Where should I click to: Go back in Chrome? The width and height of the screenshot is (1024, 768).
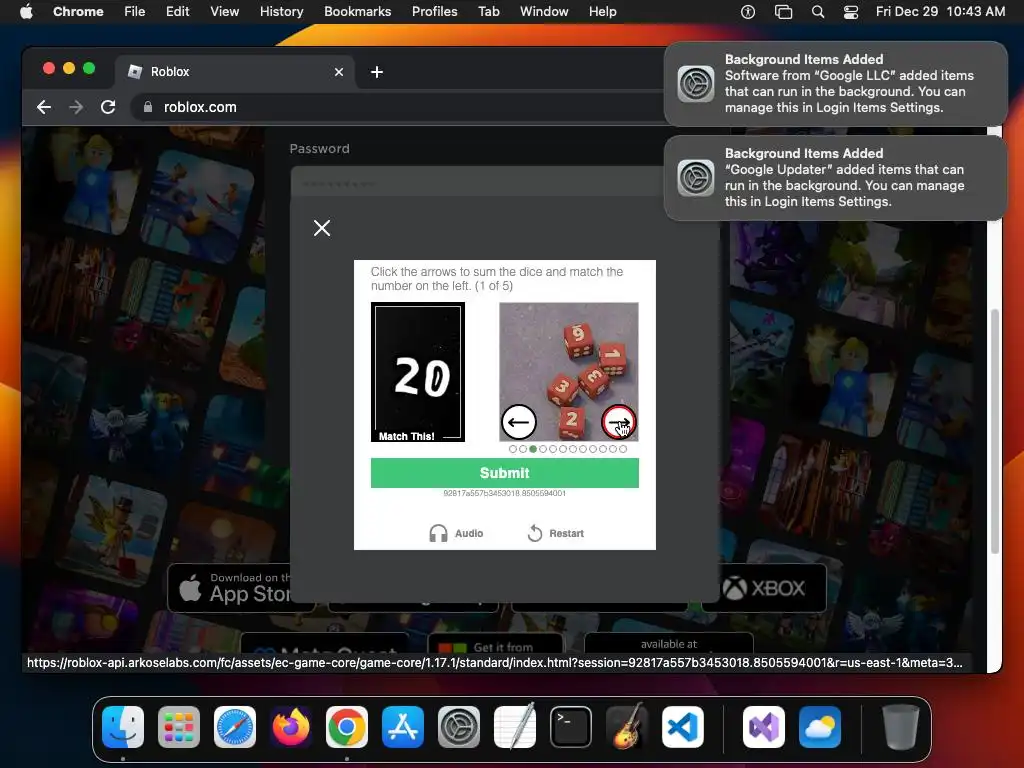pyautogui.click(x=44, y=107)
